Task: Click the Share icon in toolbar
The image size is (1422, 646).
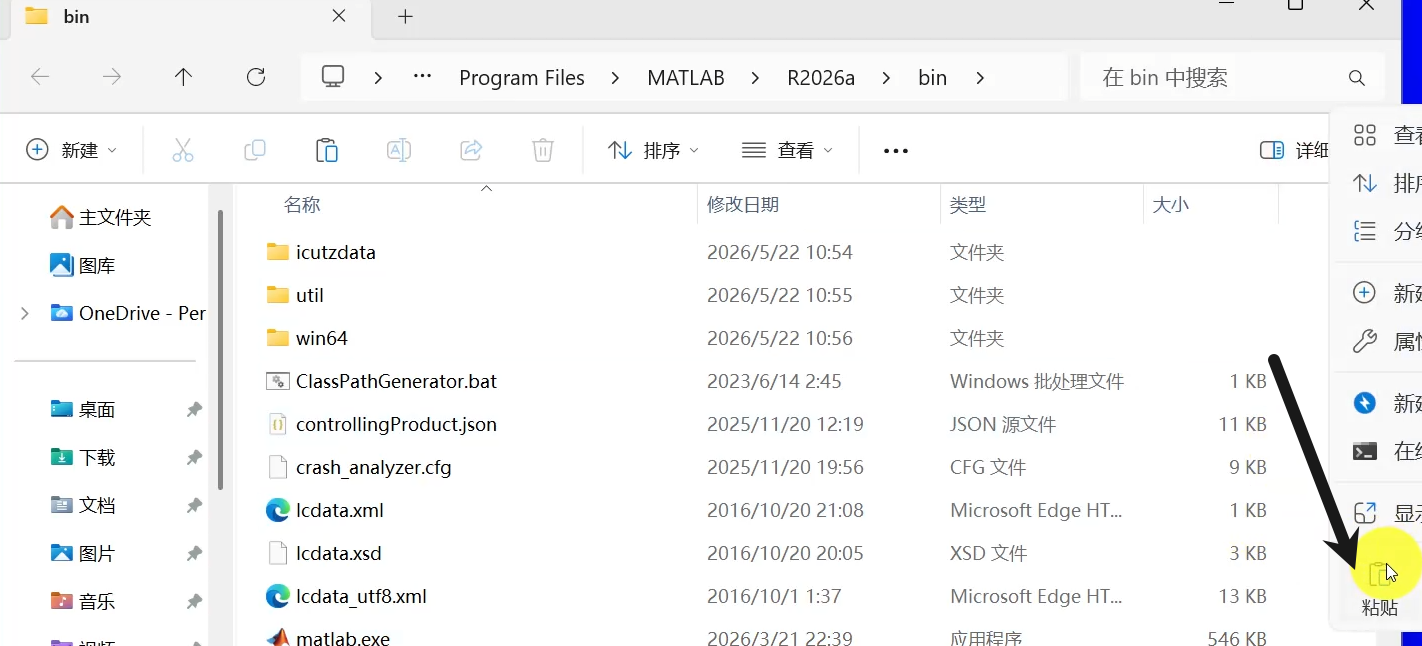Action: tap(471, 150)
